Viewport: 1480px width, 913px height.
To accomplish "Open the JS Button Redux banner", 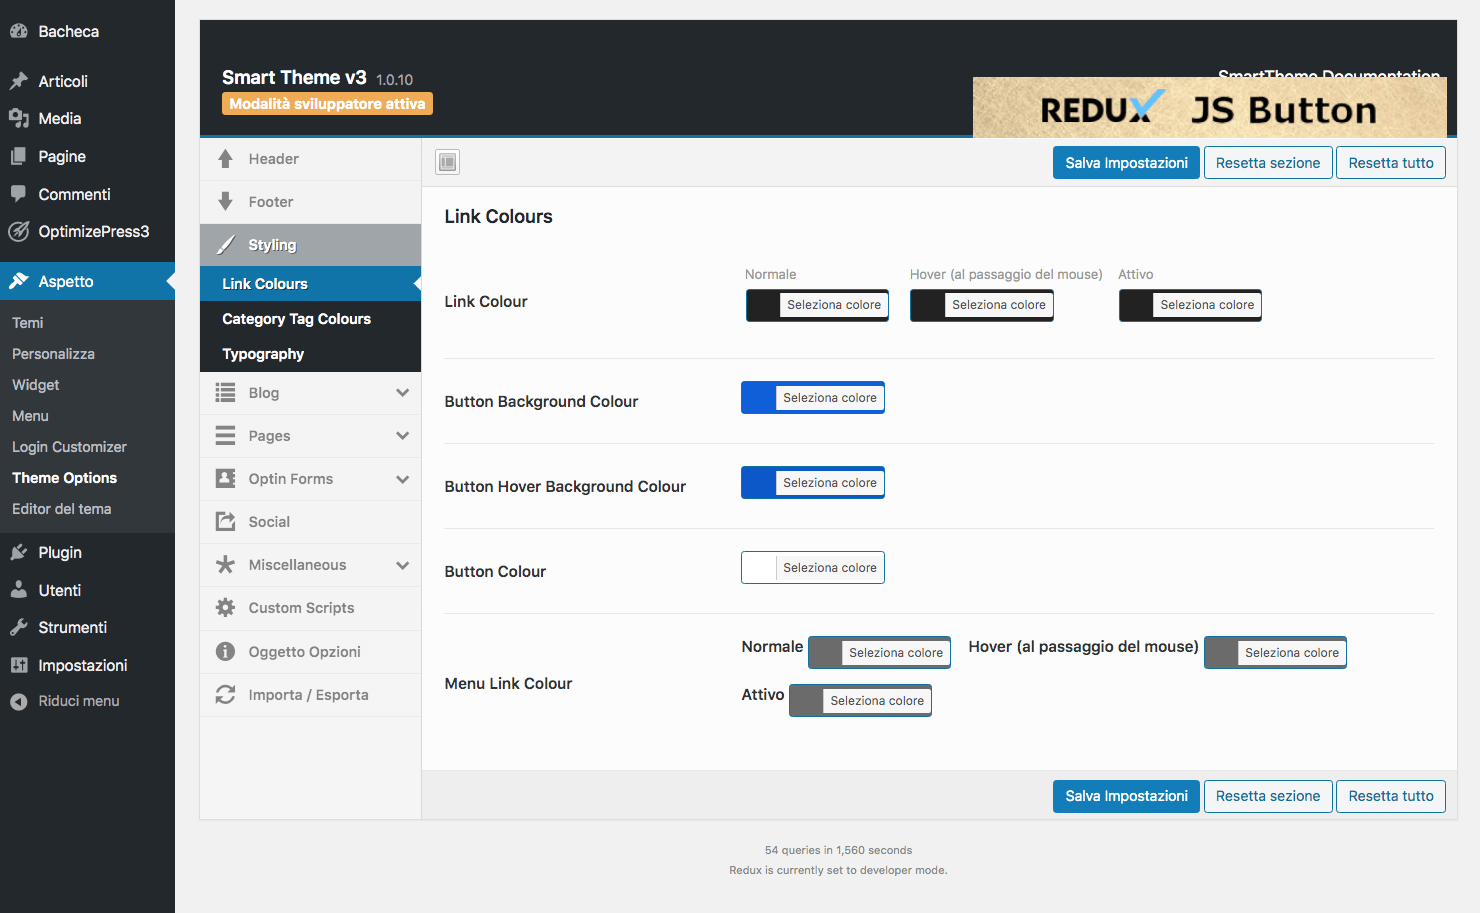I will [1210, 107].
